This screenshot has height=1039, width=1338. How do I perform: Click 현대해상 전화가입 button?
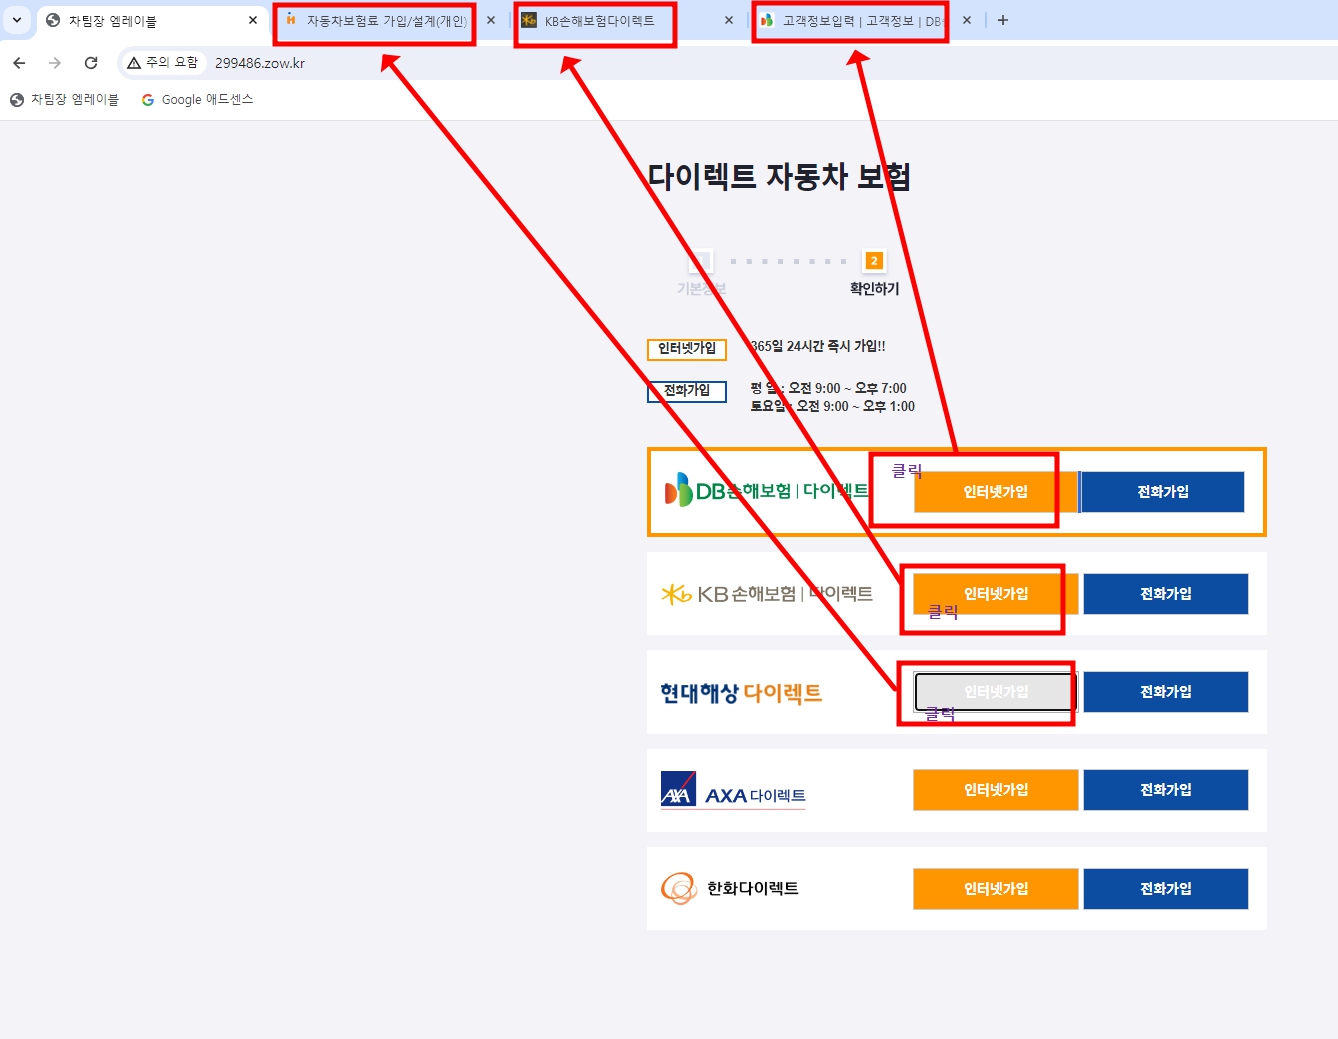tap(1166, 692)
